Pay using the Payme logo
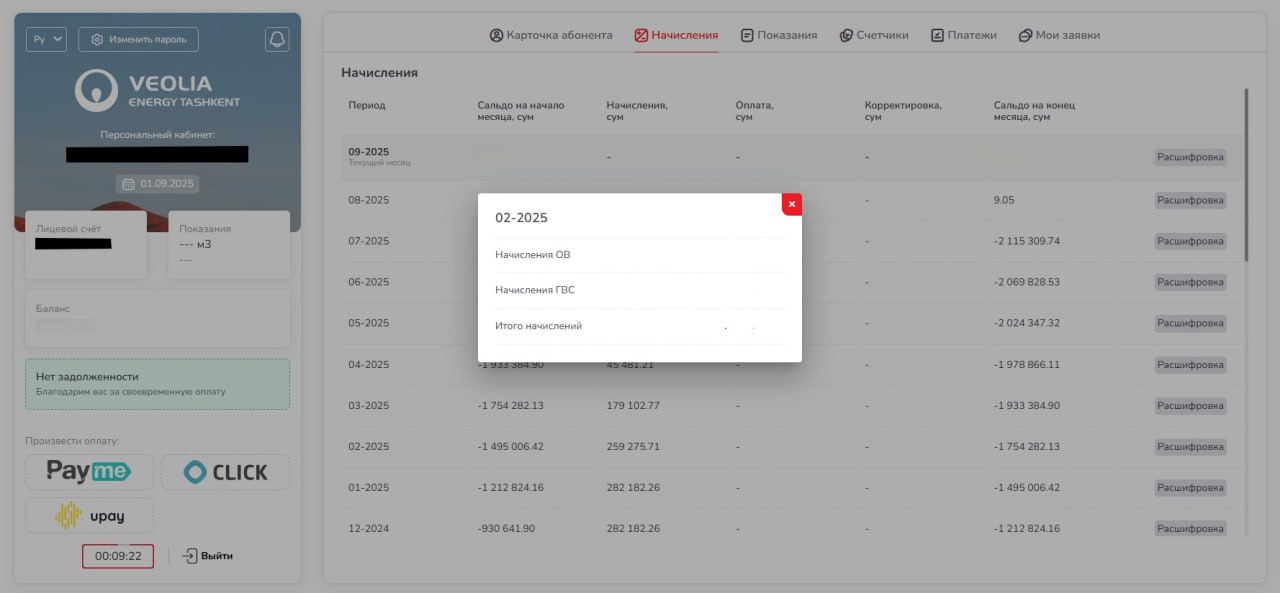 pyautogui.click(x=89, y=472)
